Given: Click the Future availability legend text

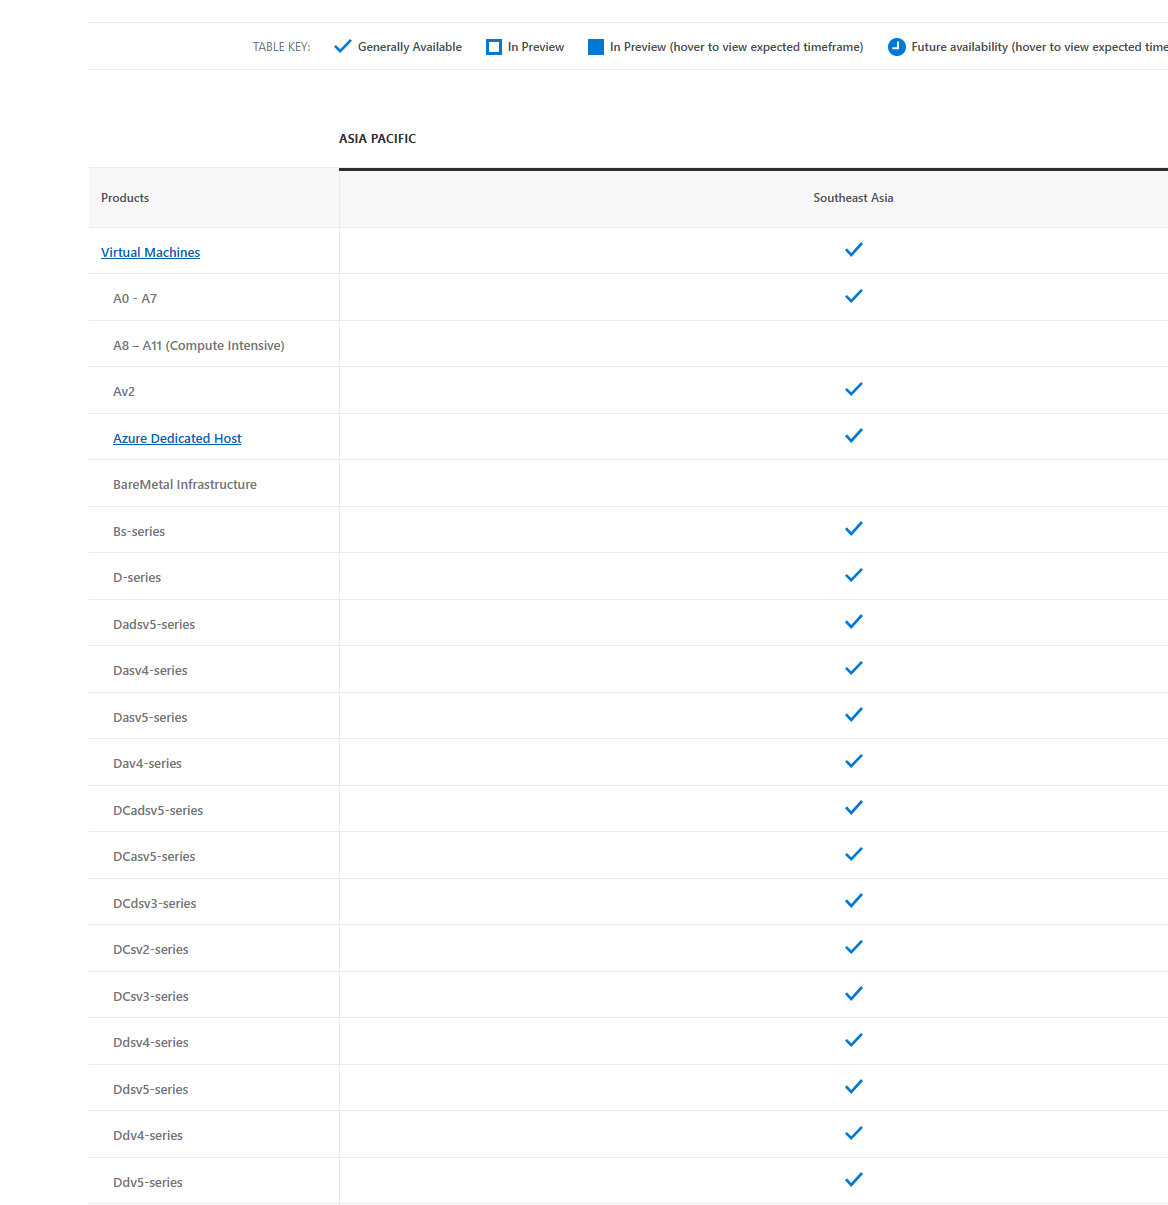Looking at the screenshot, I should pyautogui.click(x=1039, y=47).
